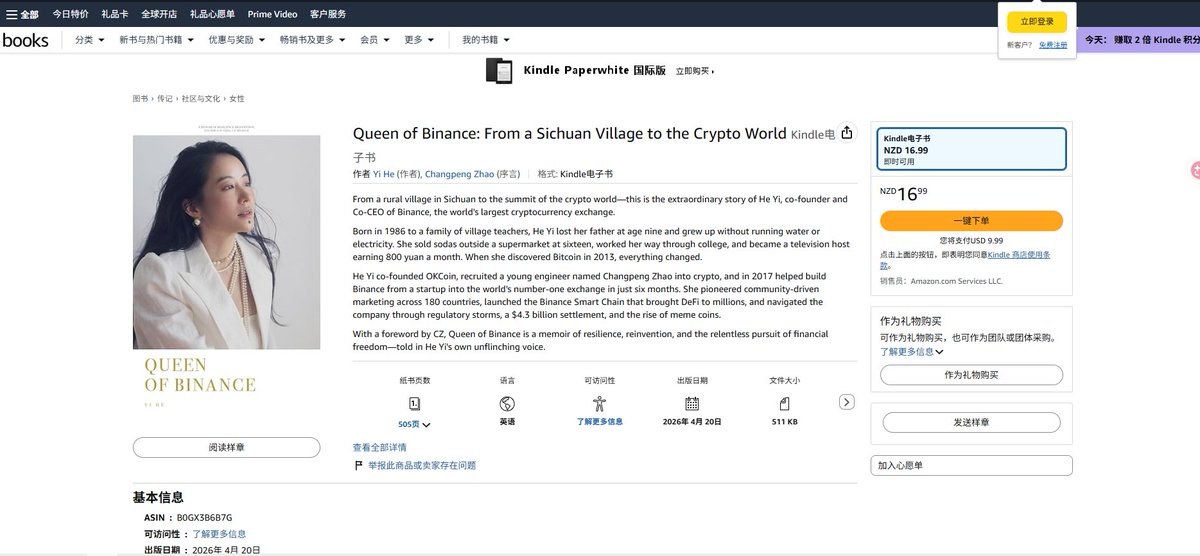Click the 传记 breadcrumb
1200x556 pixels.
pyautogui.click(x=164, y=99)
